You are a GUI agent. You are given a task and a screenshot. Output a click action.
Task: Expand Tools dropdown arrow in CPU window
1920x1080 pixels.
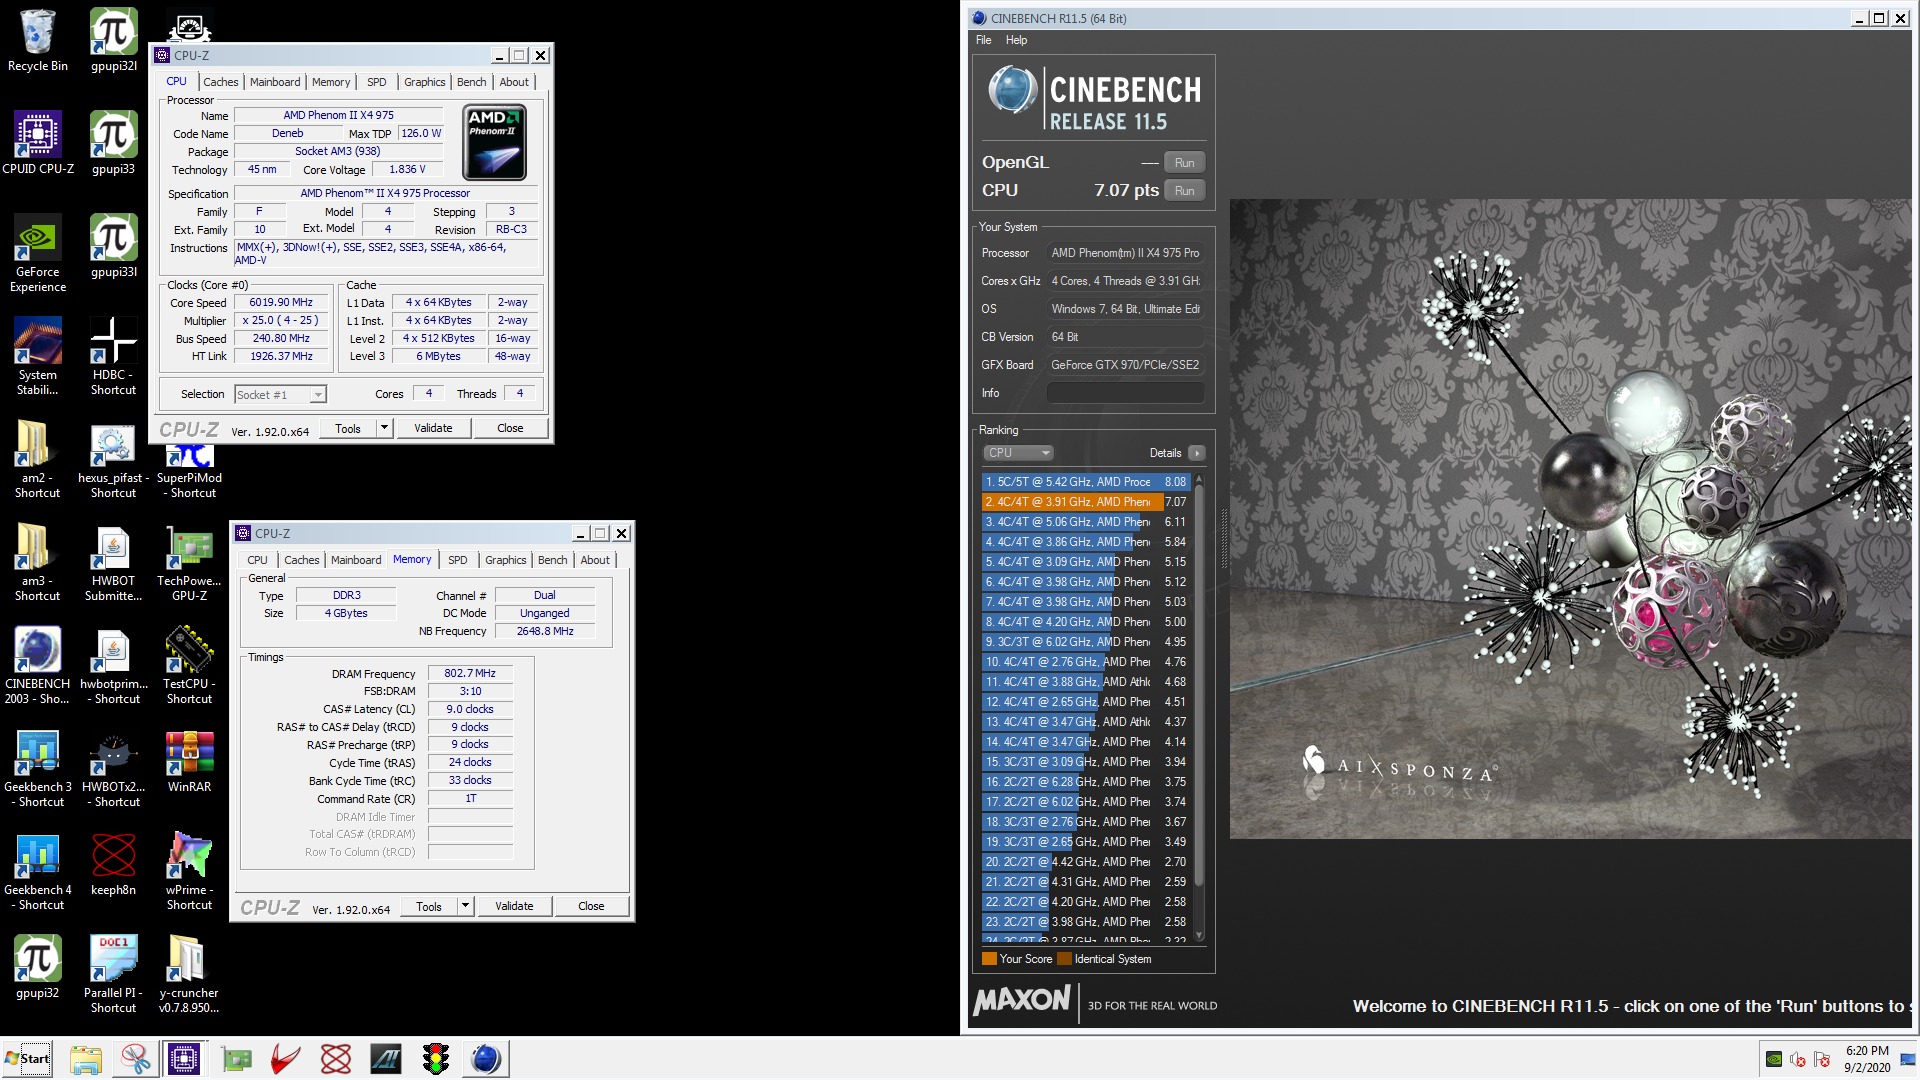384,428
